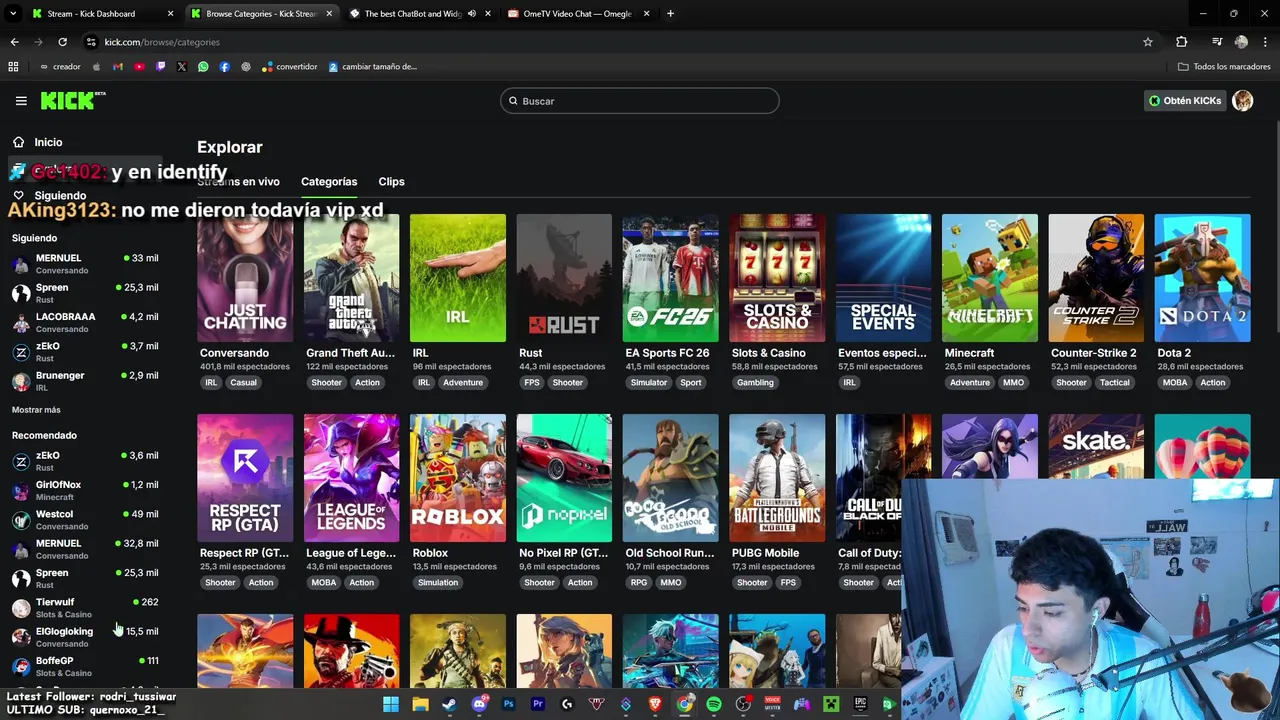This screenshot has width=1280, height=720.
Task: Open Photoshop from the taskbar
Action: (508, 704)
